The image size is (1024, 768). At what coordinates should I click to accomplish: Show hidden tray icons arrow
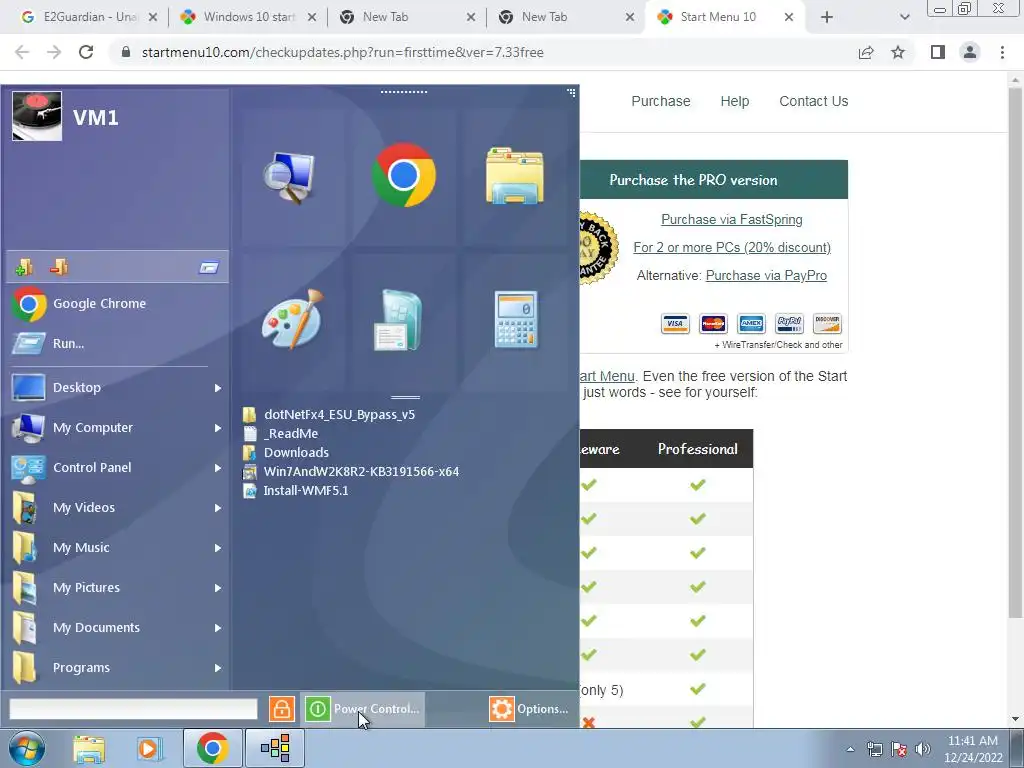[850, 749]
